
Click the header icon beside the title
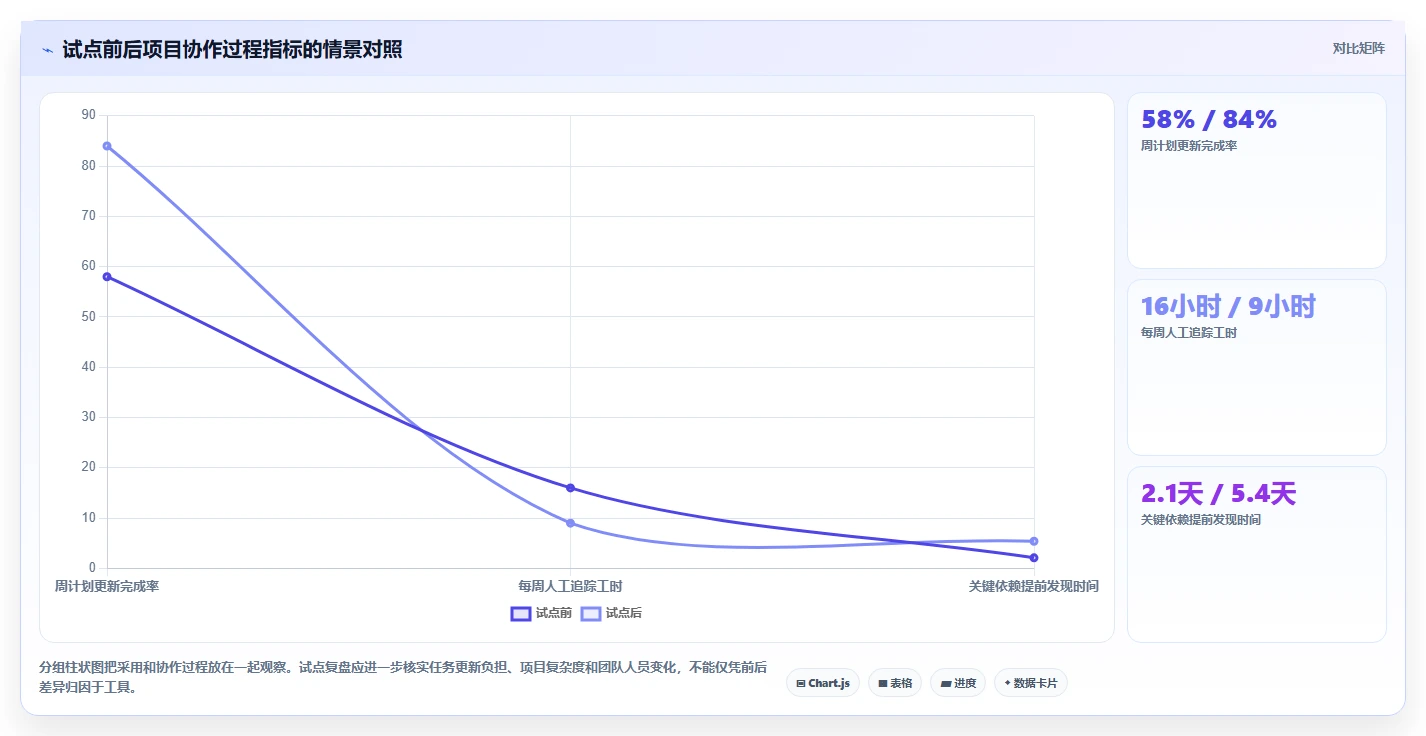[47, 50]
